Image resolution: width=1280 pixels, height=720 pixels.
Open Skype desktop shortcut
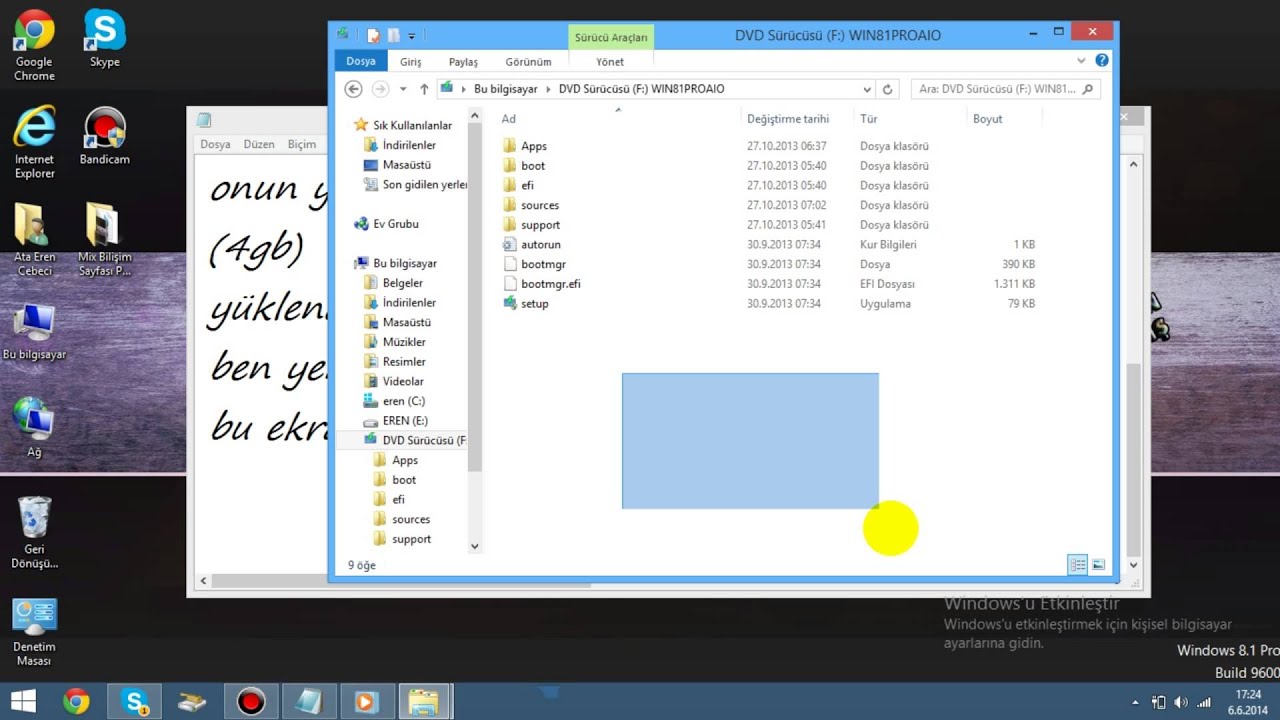[104, 39]
